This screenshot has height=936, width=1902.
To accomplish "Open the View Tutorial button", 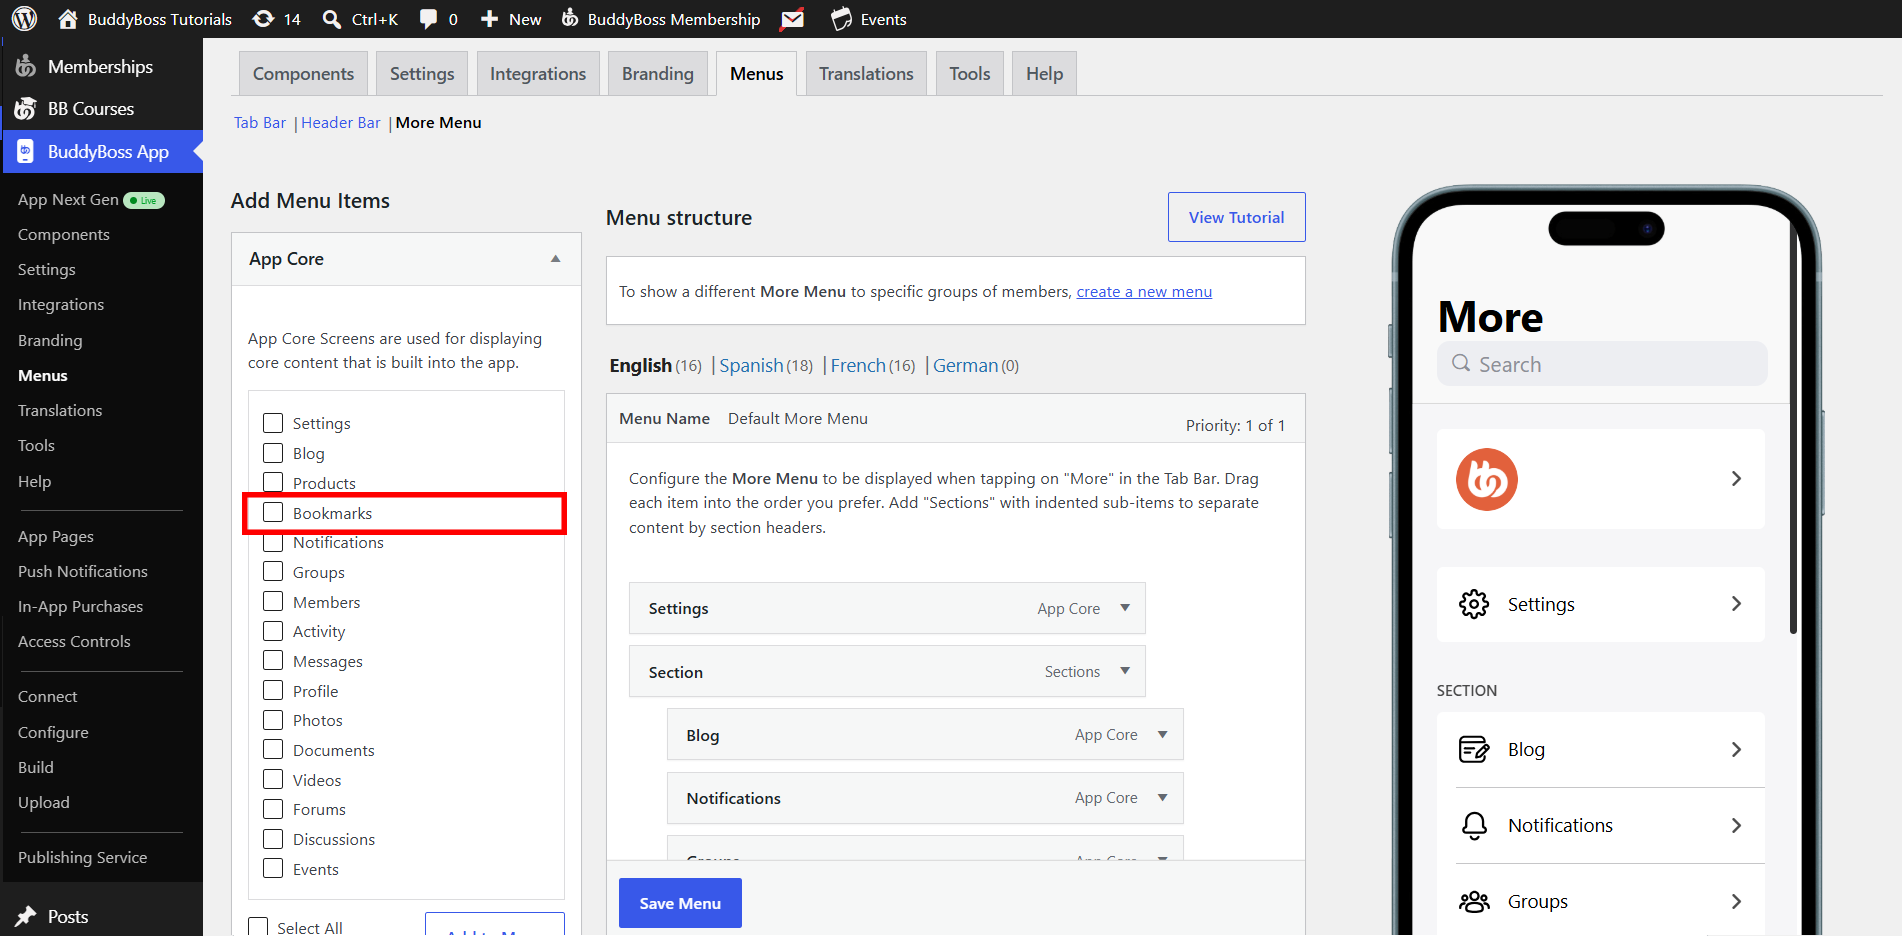I will 1236,217.
